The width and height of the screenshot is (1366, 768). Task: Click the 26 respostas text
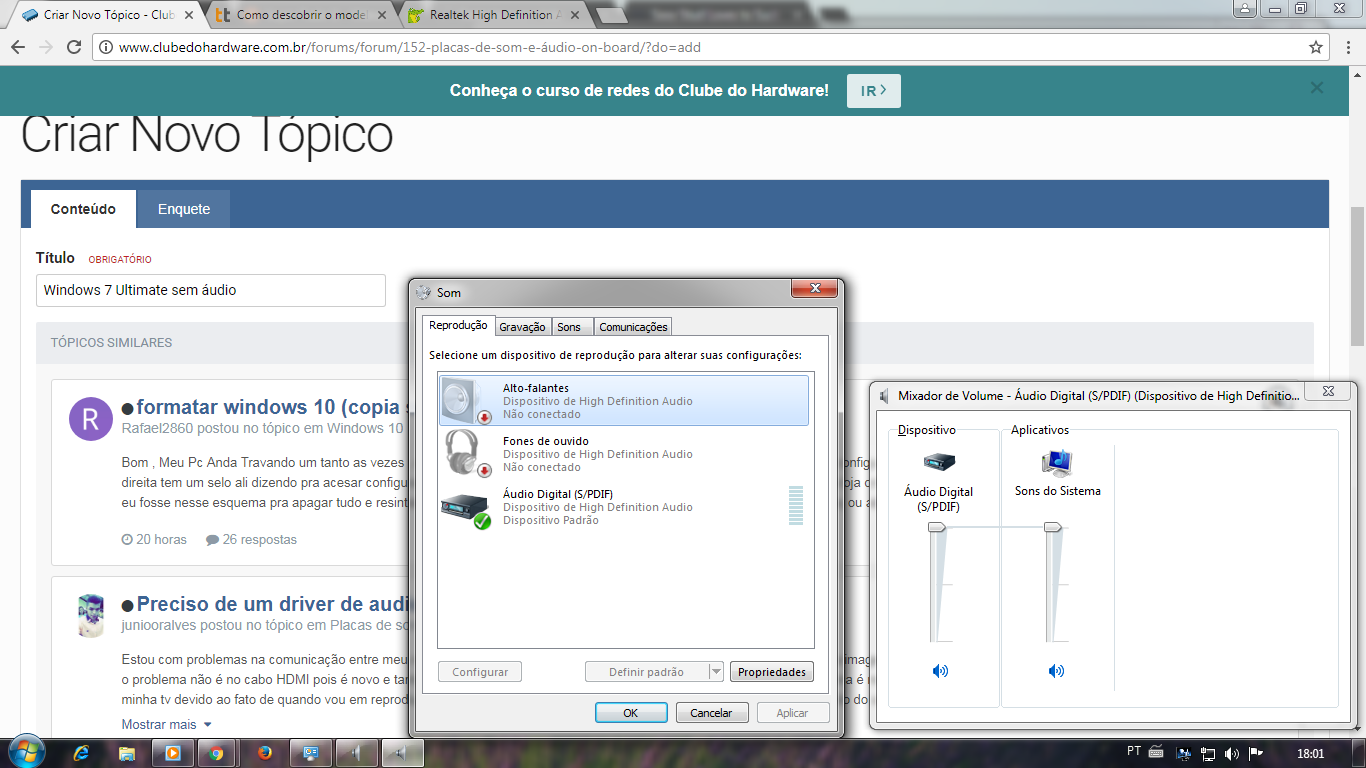[260, 539]
